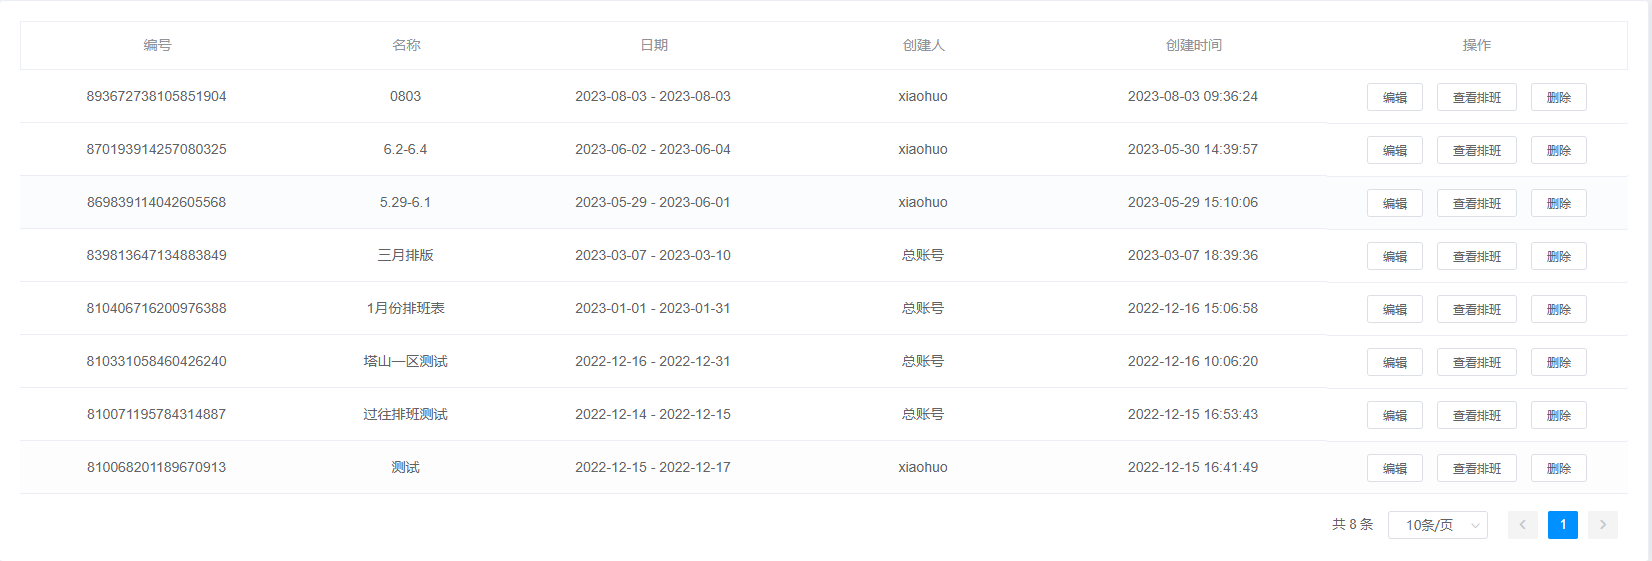Image resolution: width=1652 pixels, height=561 pixels.
Task: Delete the 6.2-6.4 schedule
Action: [1558, 150]
